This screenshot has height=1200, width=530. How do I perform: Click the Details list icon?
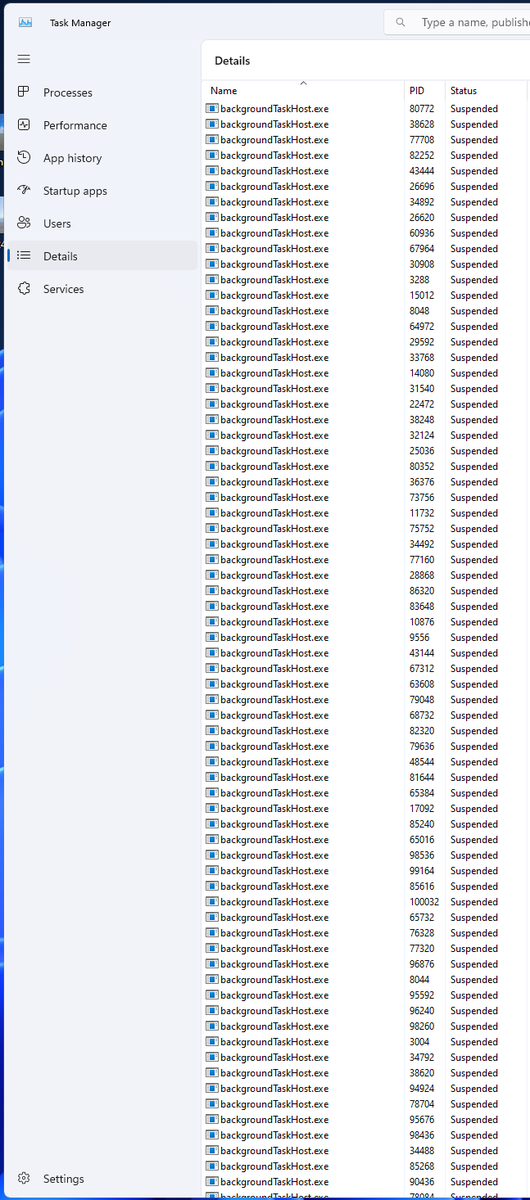click(x=24, y=256)
